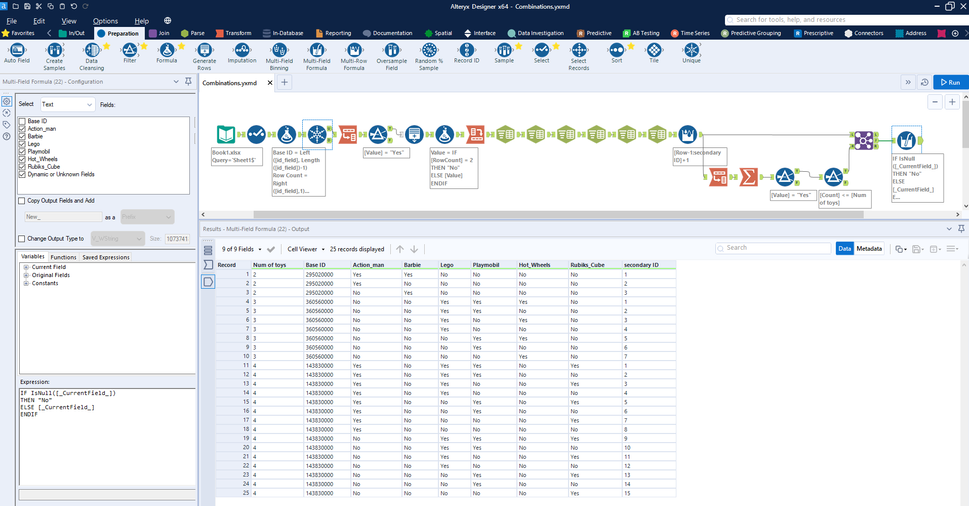Check the Base ID field checkbox
The height and width of the screenshot is (506, 969).
click(x=22, y=121)
